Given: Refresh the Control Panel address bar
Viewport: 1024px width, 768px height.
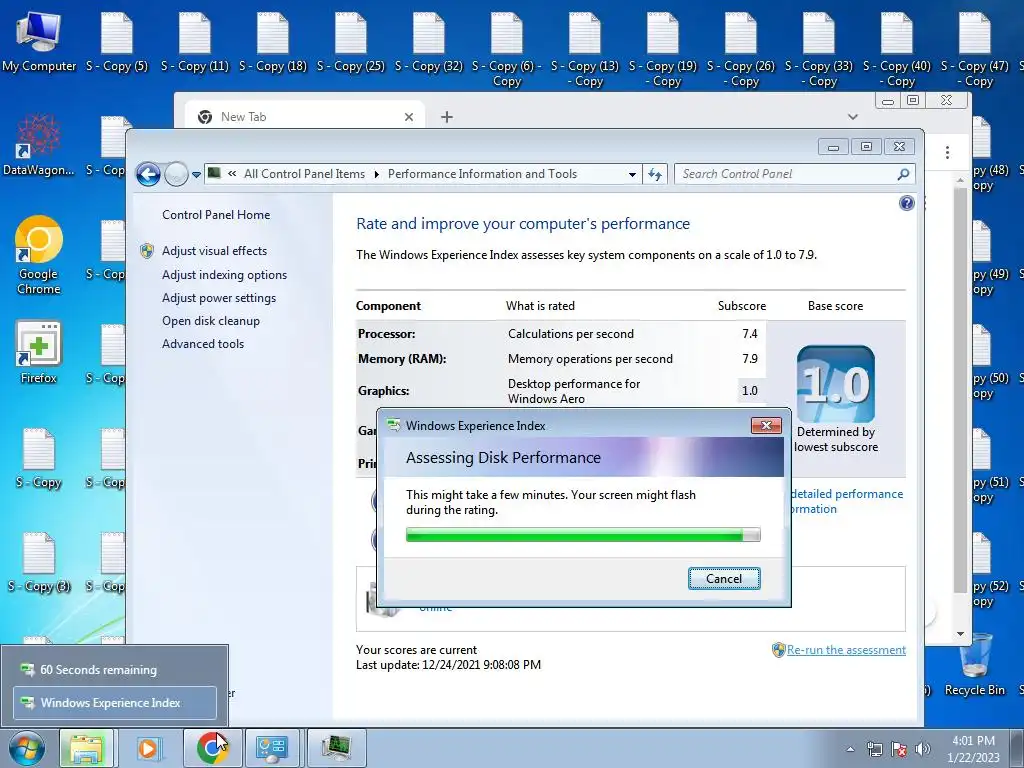Looking at the screenshot, I should (x=655, y=174).
